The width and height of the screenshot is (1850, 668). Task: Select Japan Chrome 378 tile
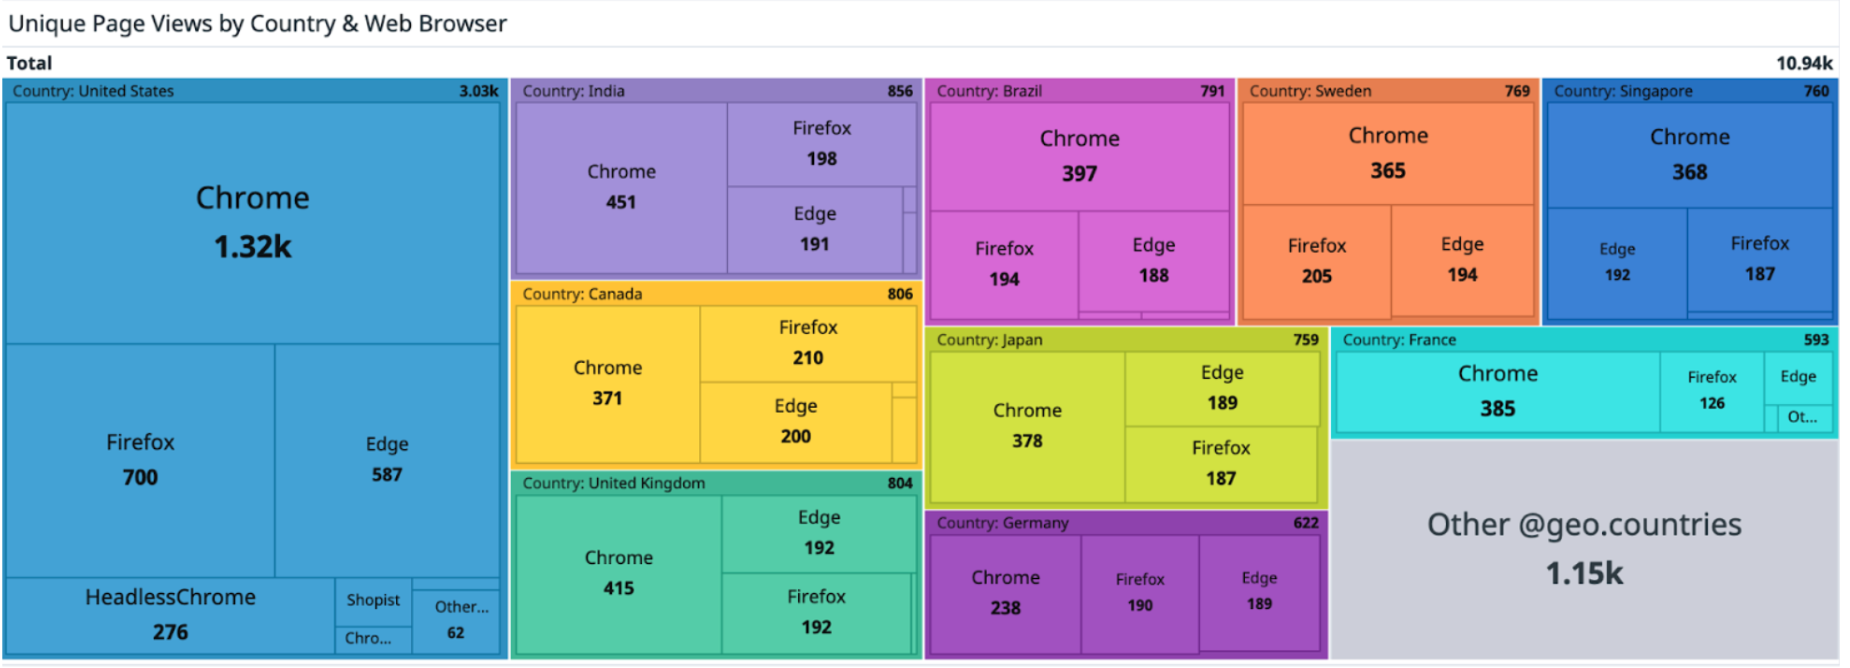tap(1027, 426)
